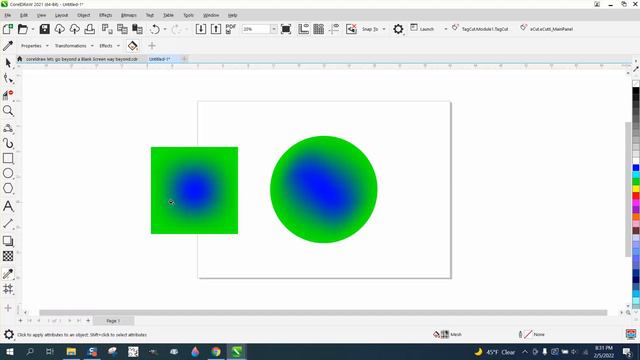Select the Freehand curve tool
The width and height of the screenshot is (640, 360).
(8, 128)
